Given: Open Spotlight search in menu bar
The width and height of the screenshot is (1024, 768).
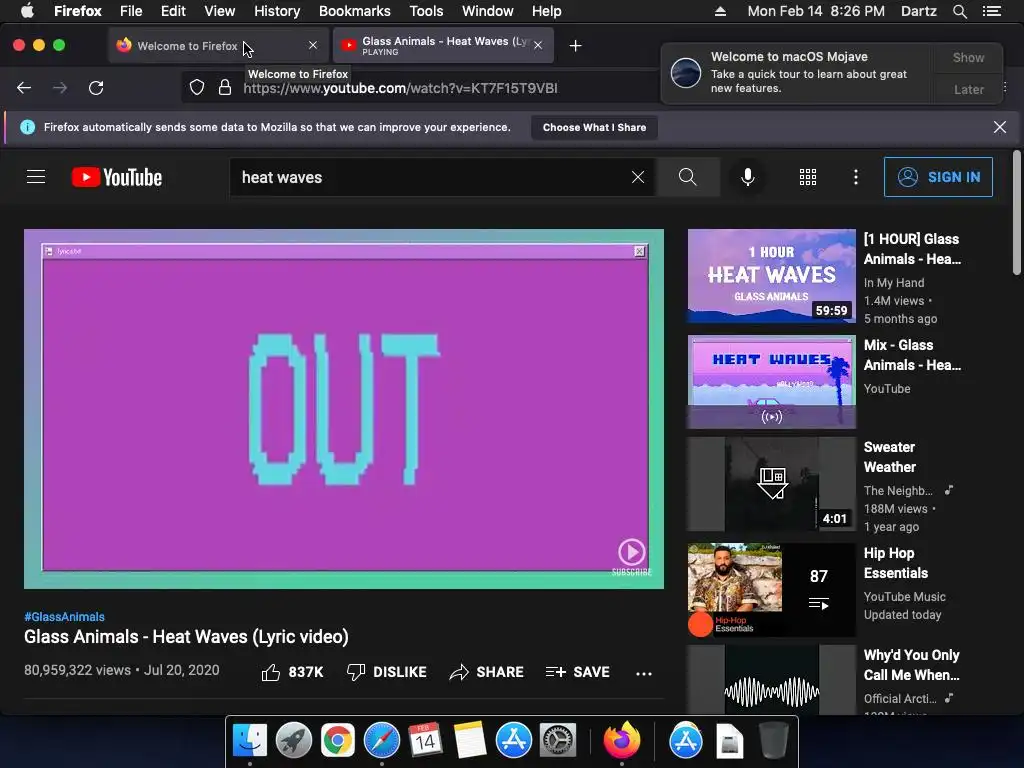Looking at the screenshot, I should [x=960, y=11].
